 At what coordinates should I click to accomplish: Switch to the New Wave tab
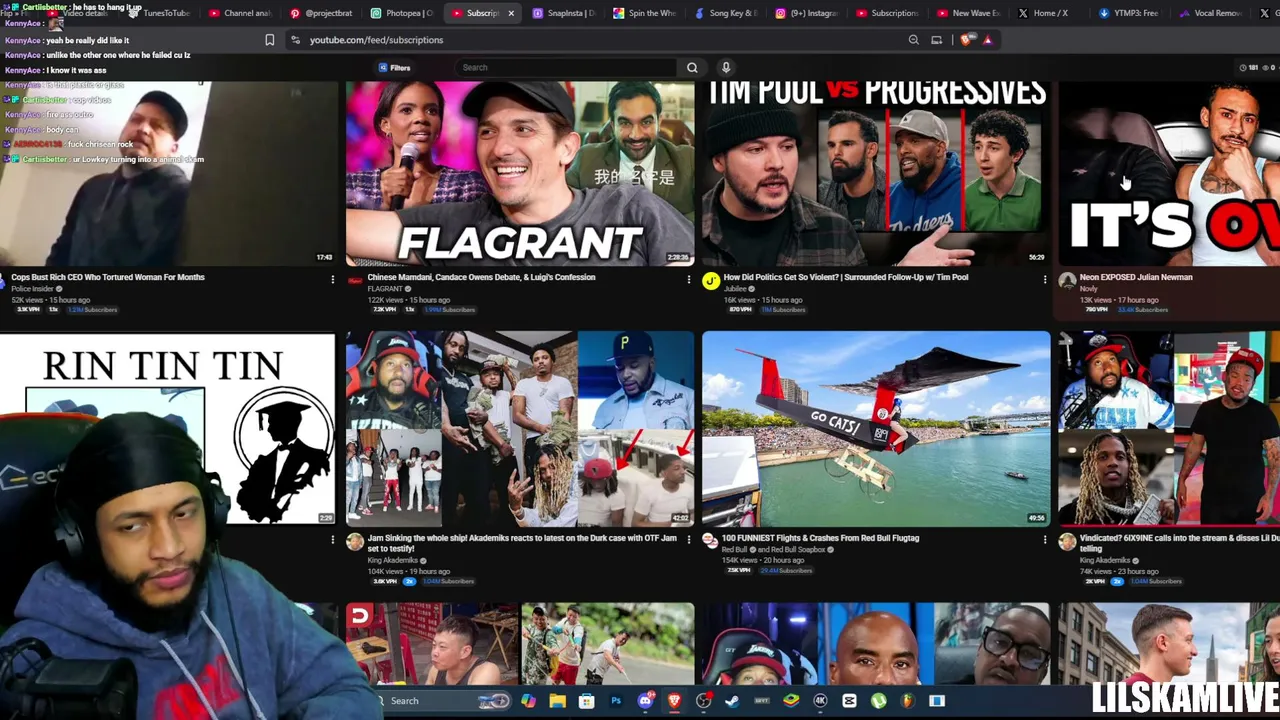pos(969,13)
